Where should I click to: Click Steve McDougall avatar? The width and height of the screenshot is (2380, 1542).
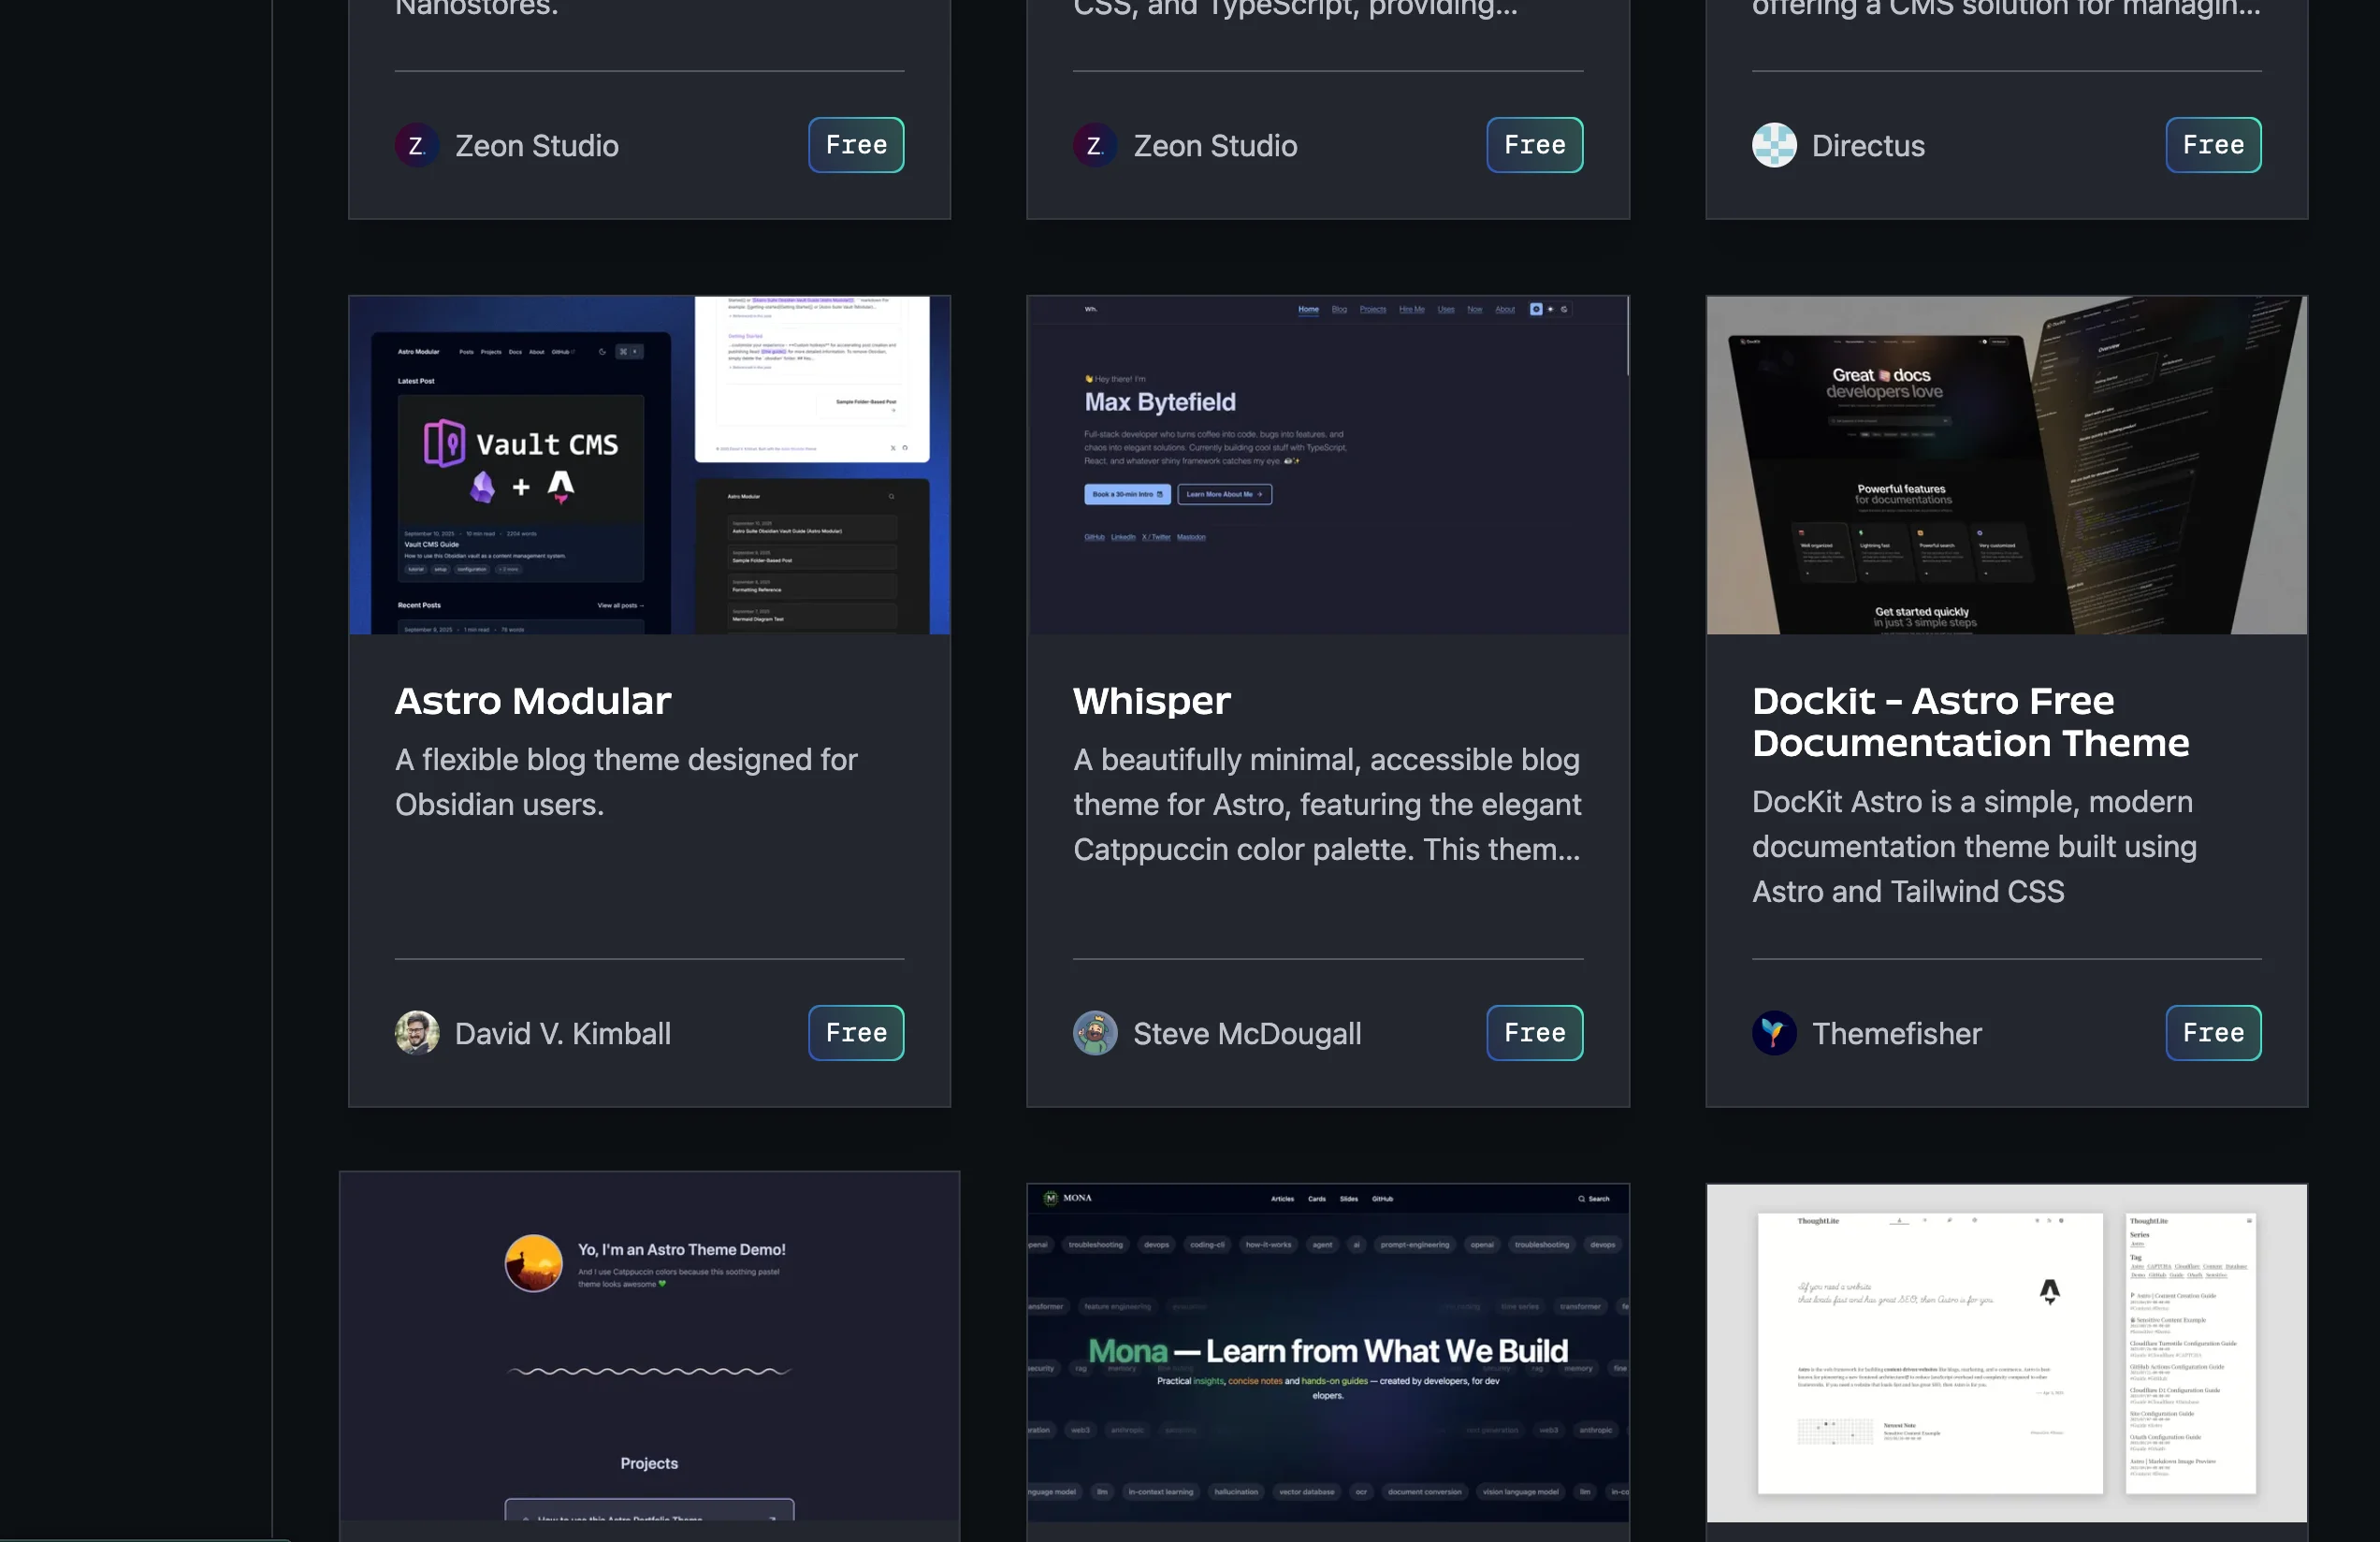coord(1095,1033)
